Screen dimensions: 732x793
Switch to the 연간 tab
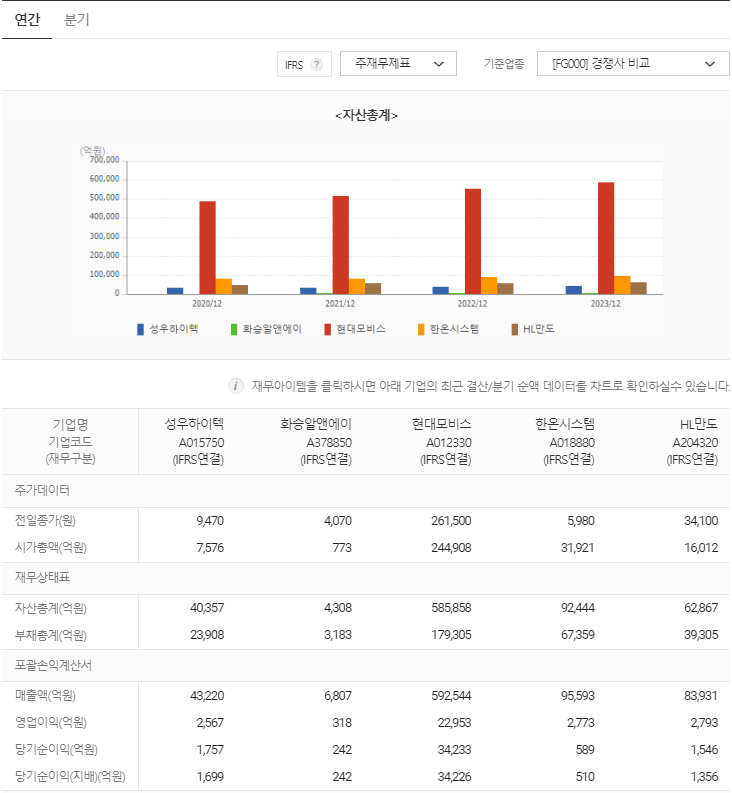[x=27, y=20]
